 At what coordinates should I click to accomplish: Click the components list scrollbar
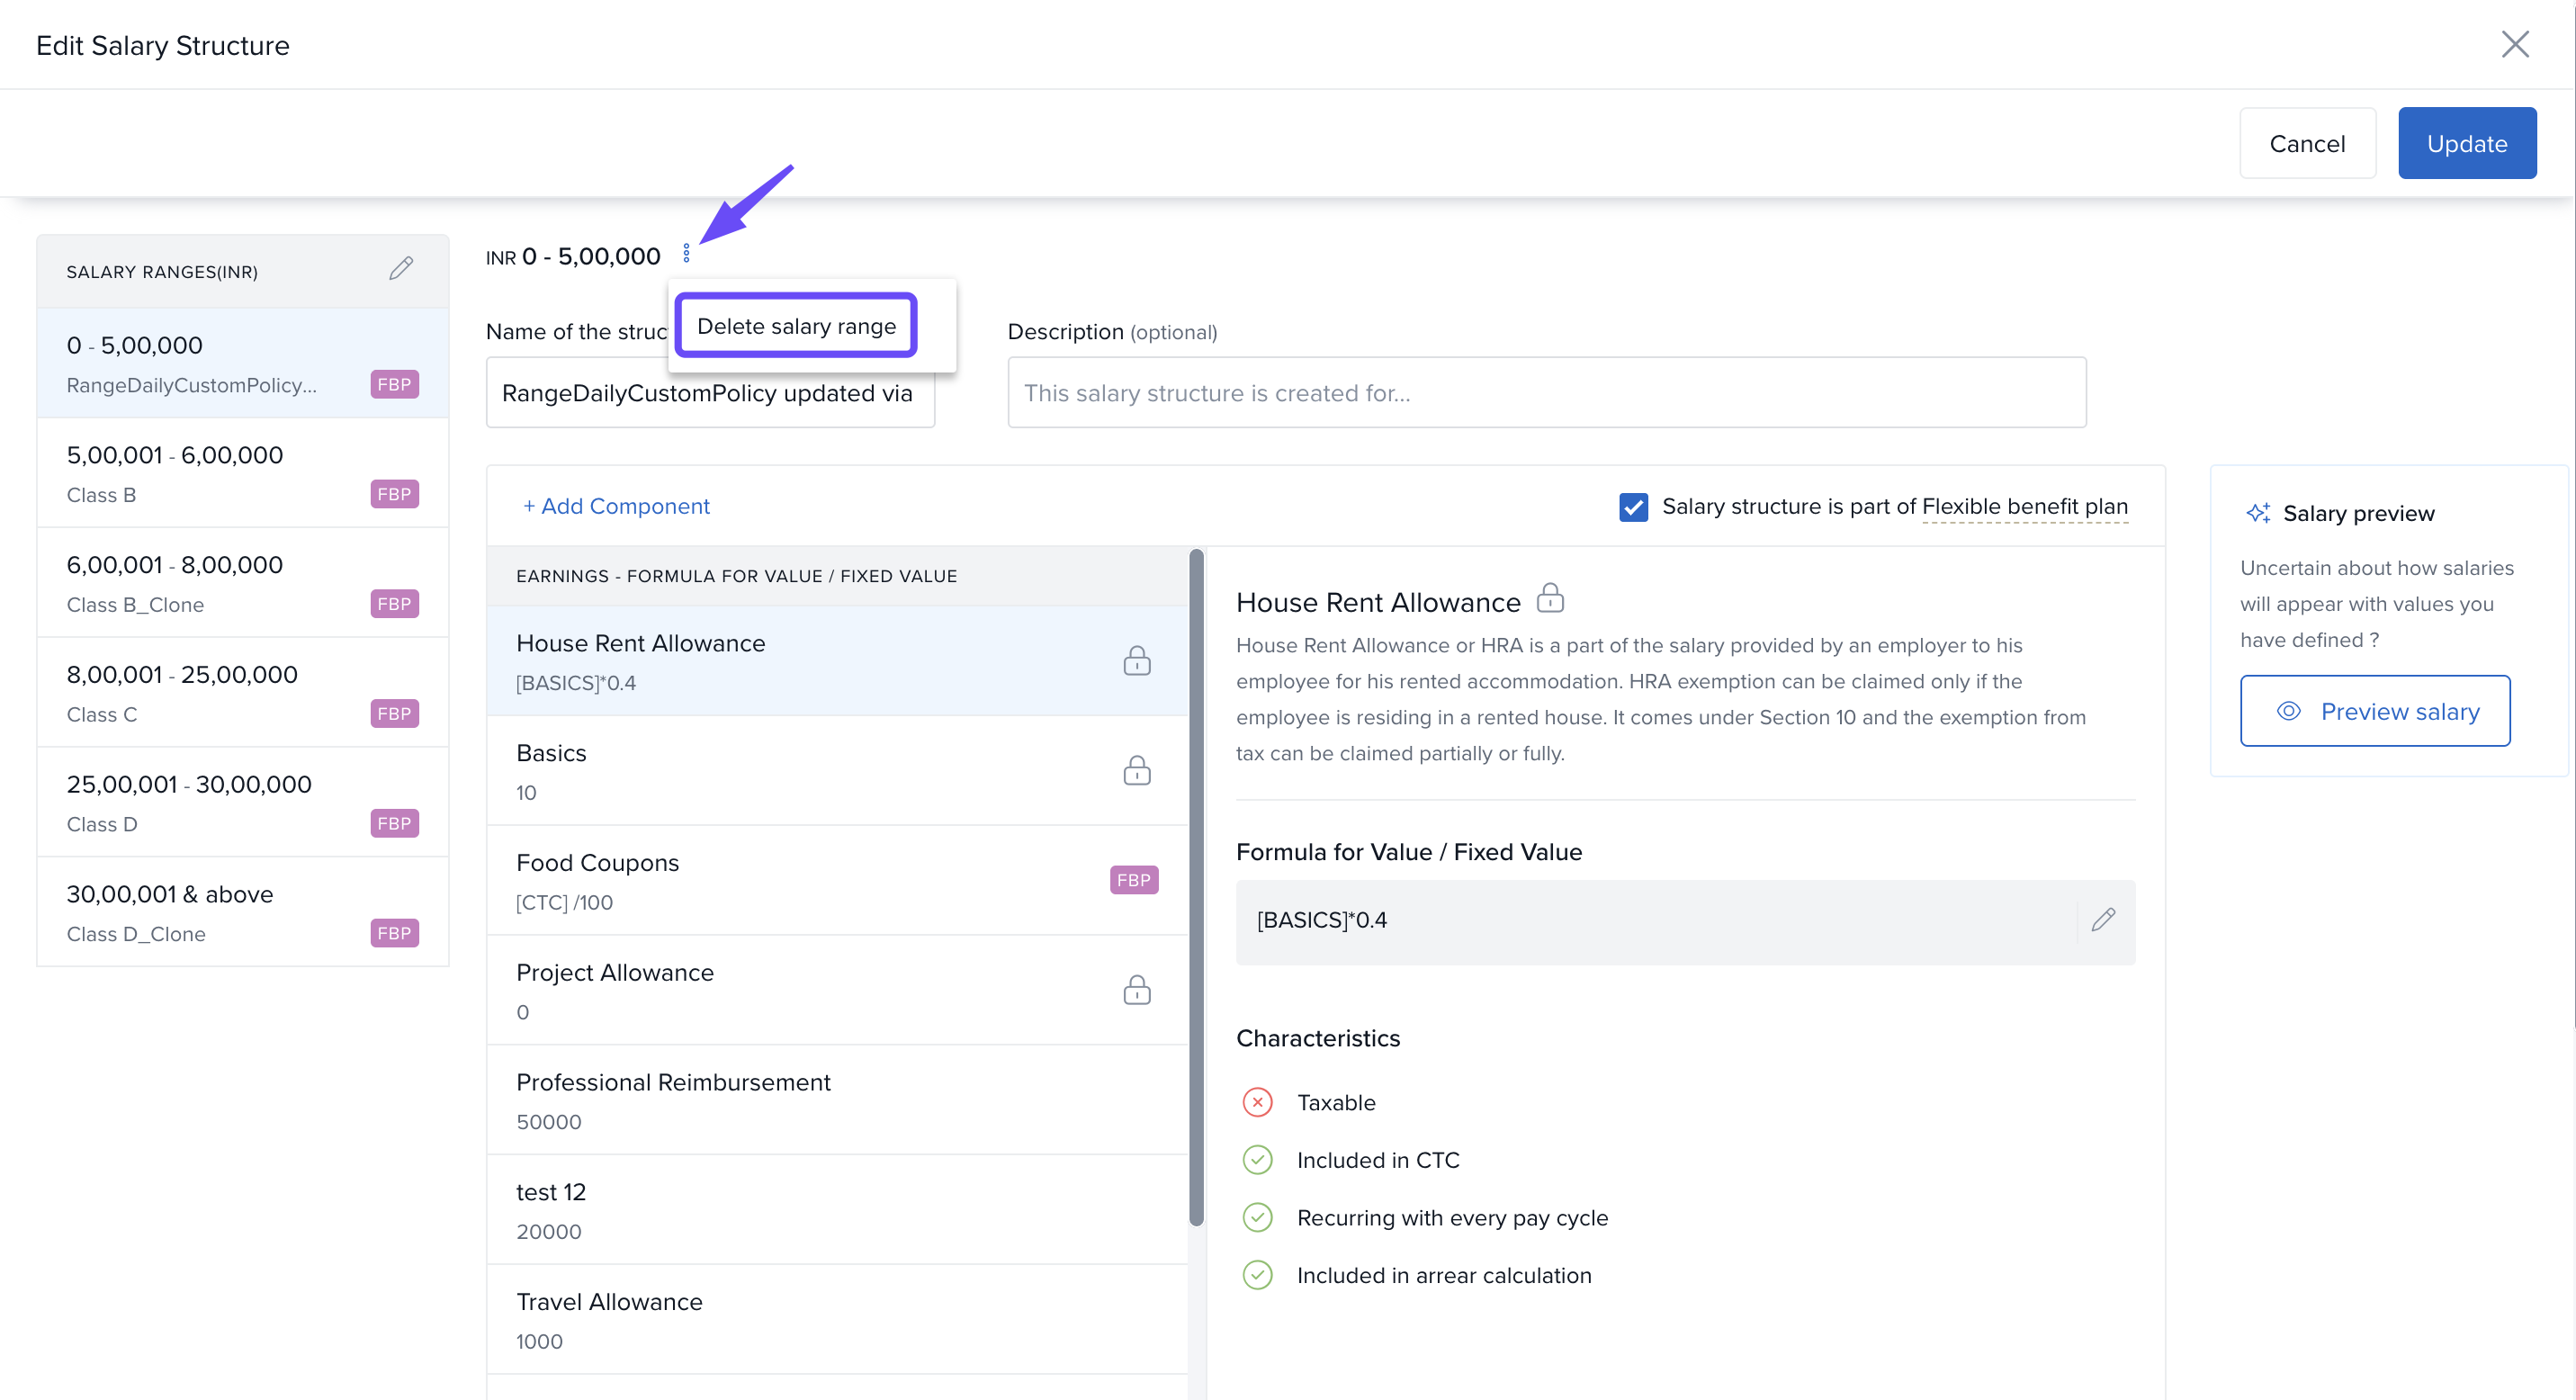point(1196,888)
